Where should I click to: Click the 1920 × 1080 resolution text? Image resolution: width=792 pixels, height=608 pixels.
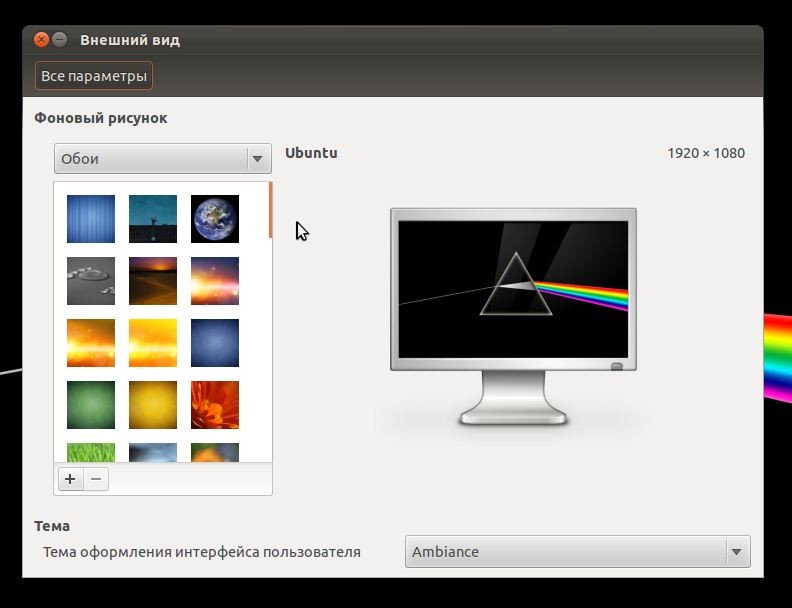[706, 153]
